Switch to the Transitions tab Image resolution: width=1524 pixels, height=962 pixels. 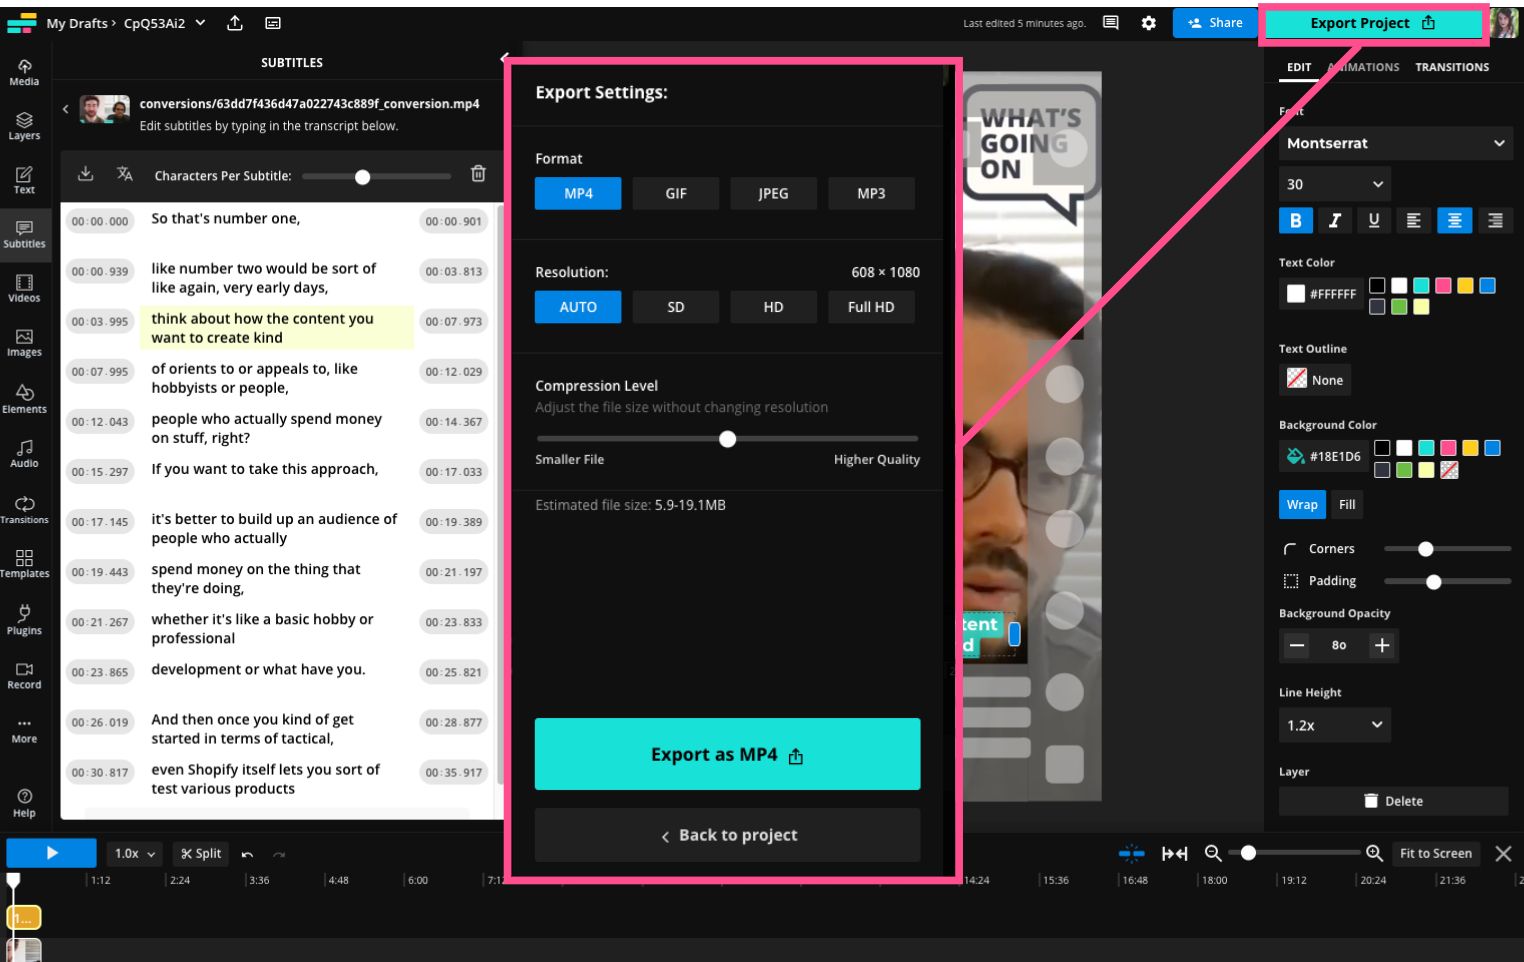(x=1451, y=67)
